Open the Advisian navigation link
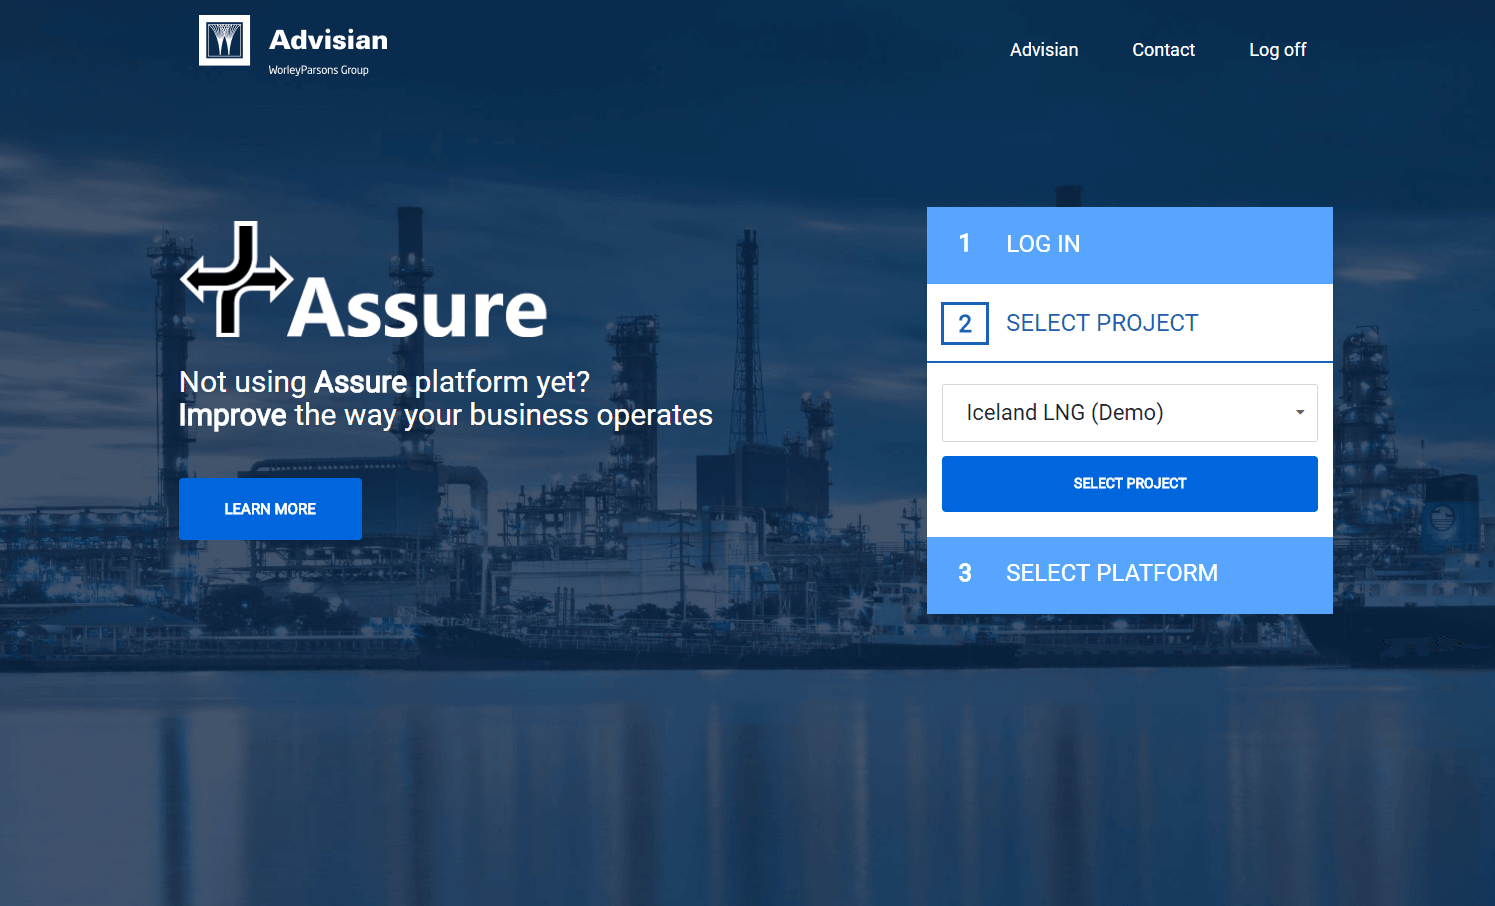Viewport: 1495px width, 906px height. pyautogui.click(x=1044, y=50)
